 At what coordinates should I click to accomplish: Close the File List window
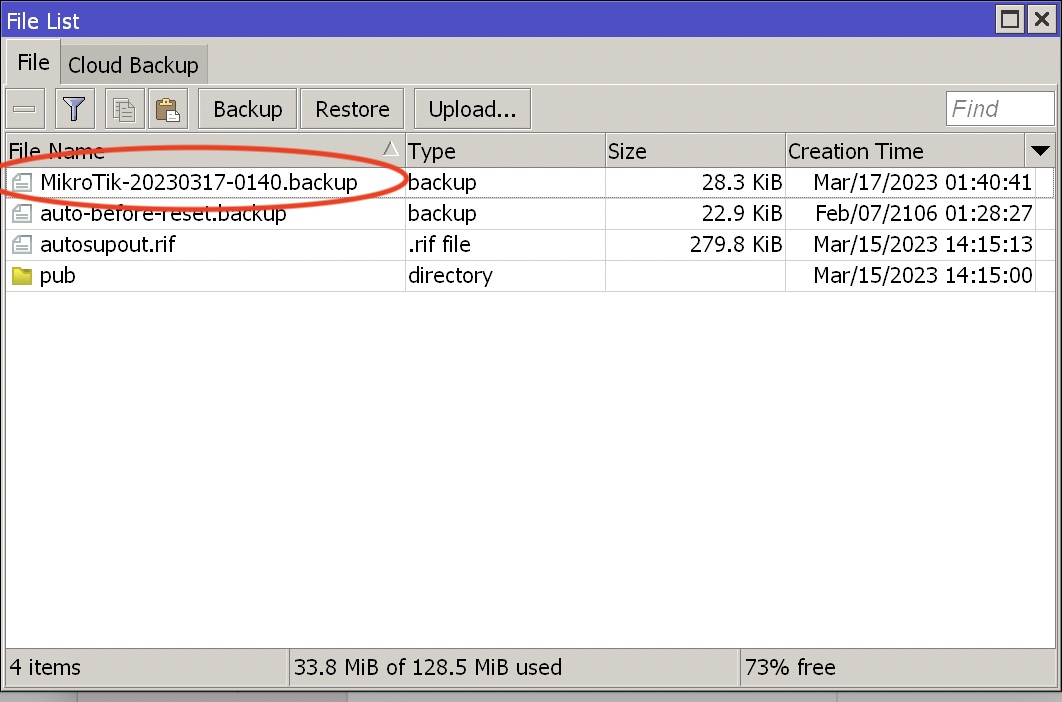[1042, 19]
